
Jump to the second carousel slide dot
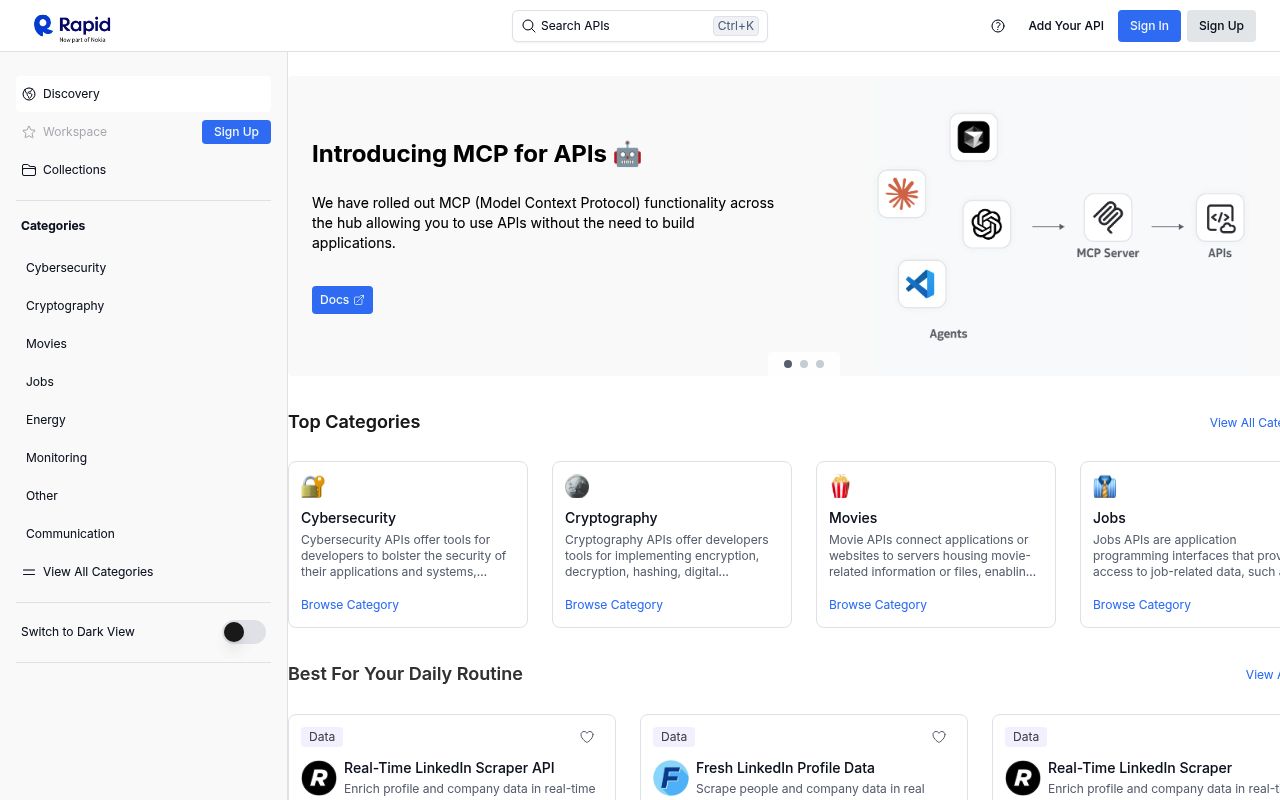[804, 364]
